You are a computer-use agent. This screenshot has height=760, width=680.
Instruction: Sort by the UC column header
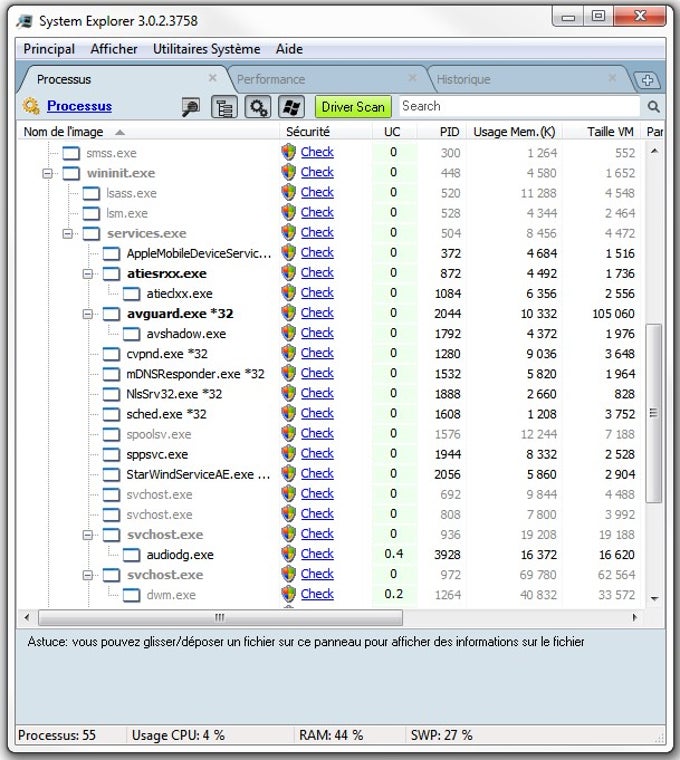coord(394,132)
